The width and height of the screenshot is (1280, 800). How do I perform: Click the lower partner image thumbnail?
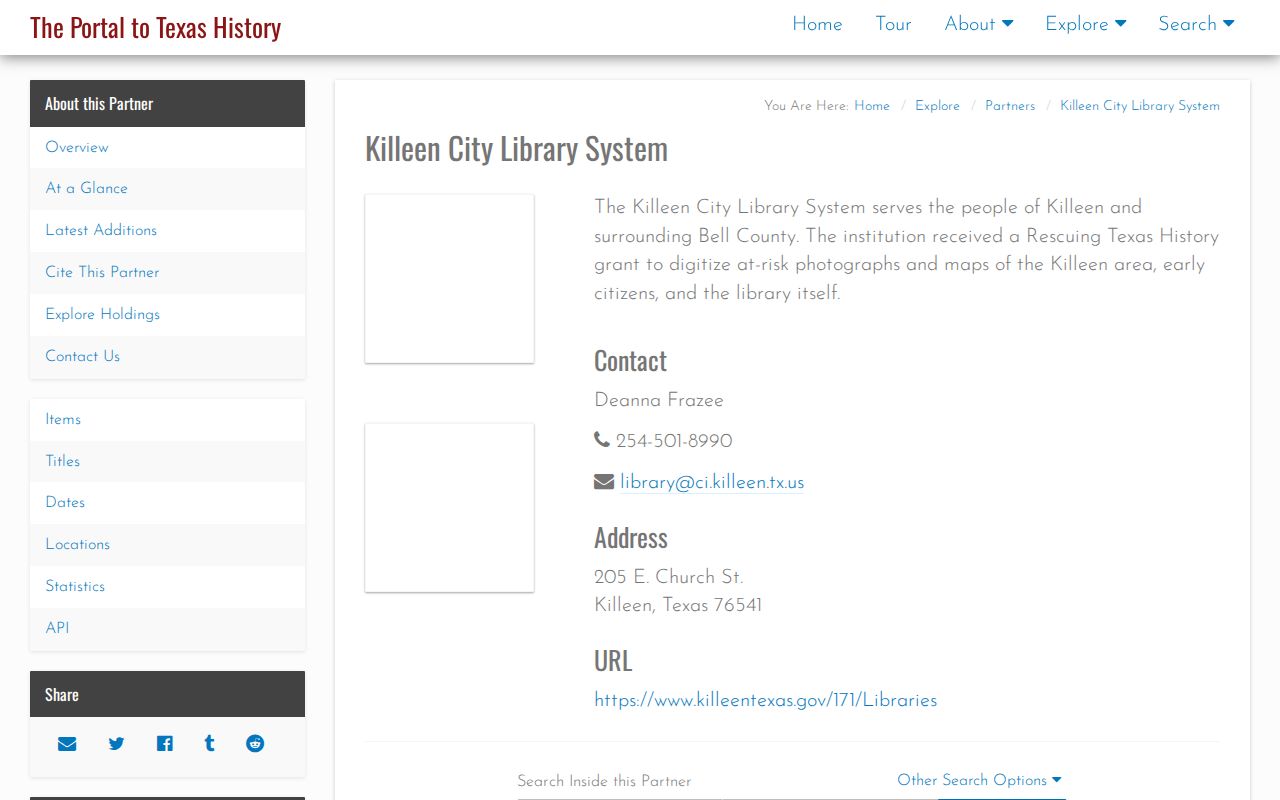pyautogui.click(x=449, y=508)
